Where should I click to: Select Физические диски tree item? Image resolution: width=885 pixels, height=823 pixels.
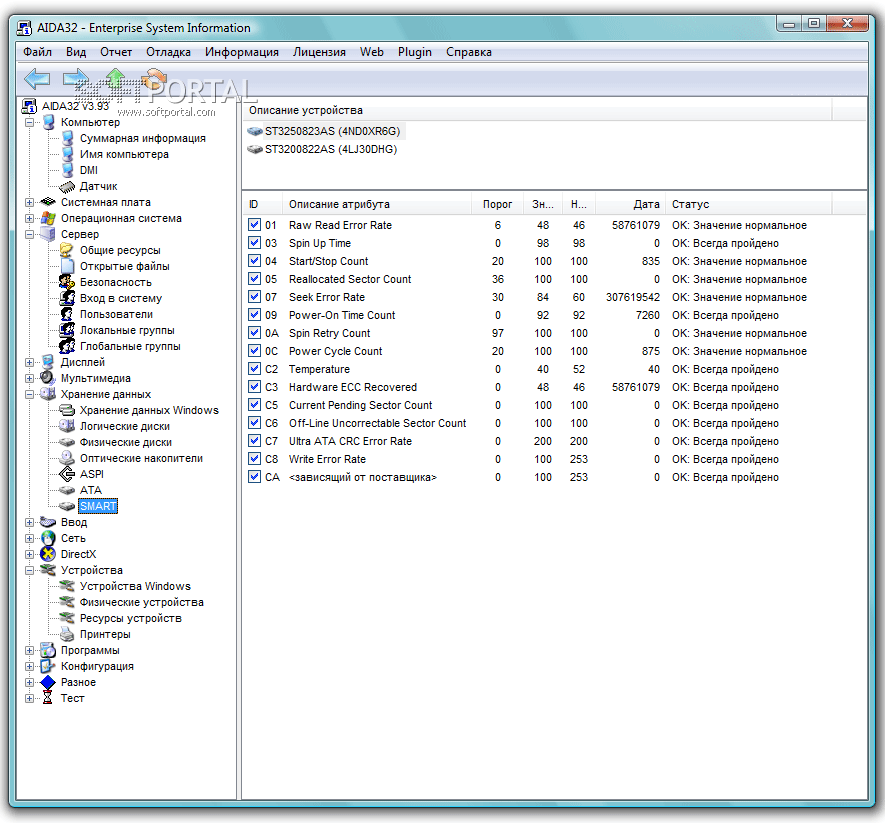point(126,443)
